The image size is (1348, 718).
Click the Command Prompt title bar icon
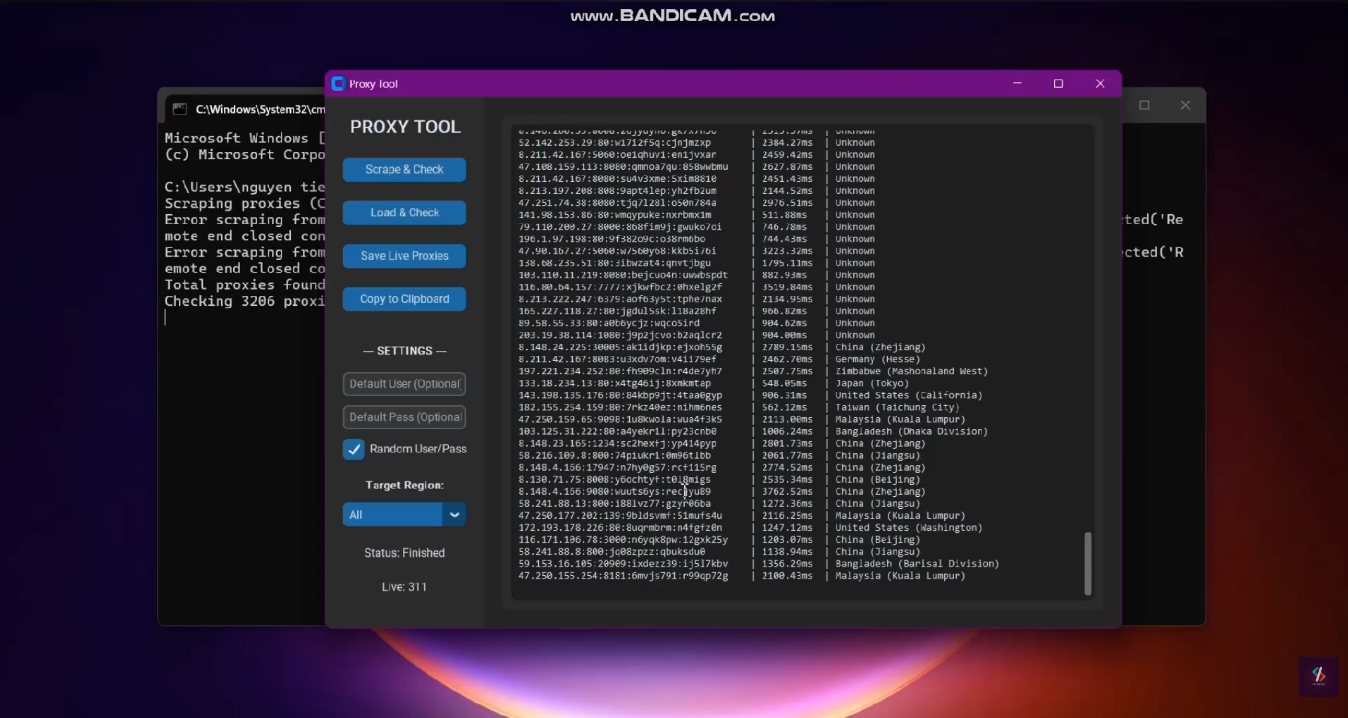point(180,109)
